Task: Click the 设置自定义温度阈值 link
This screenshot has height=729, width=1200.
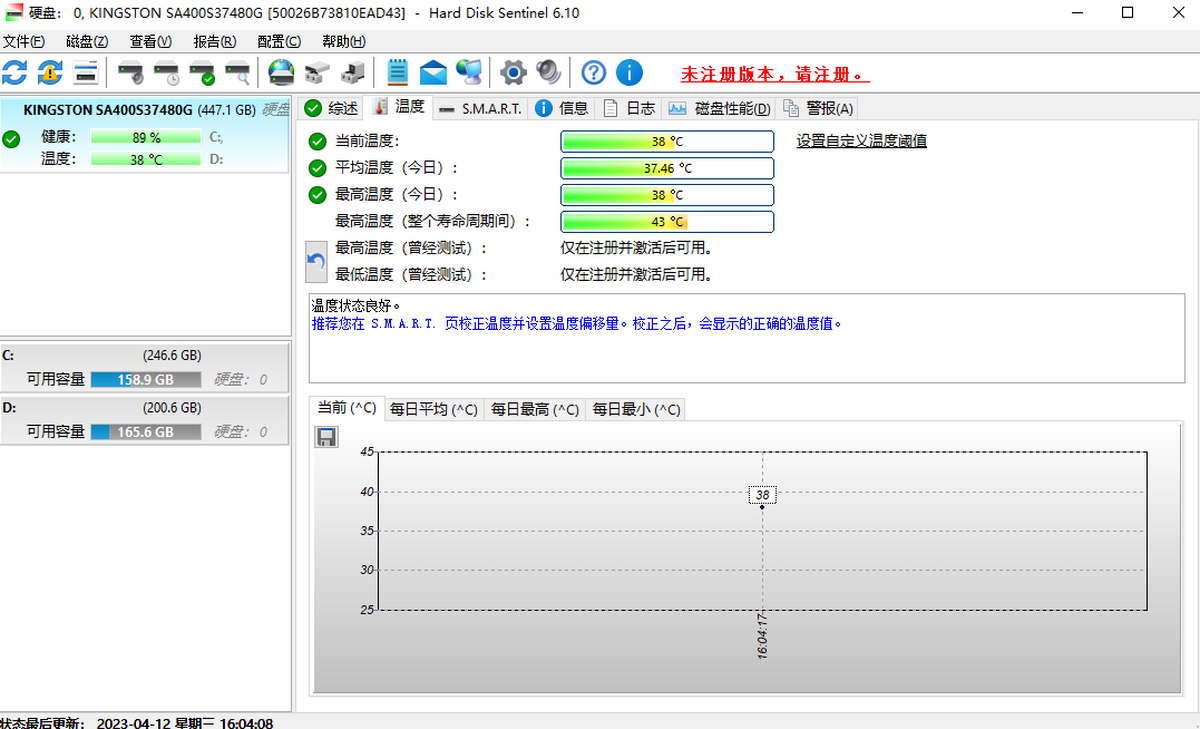Action: [x=862, y=141]
